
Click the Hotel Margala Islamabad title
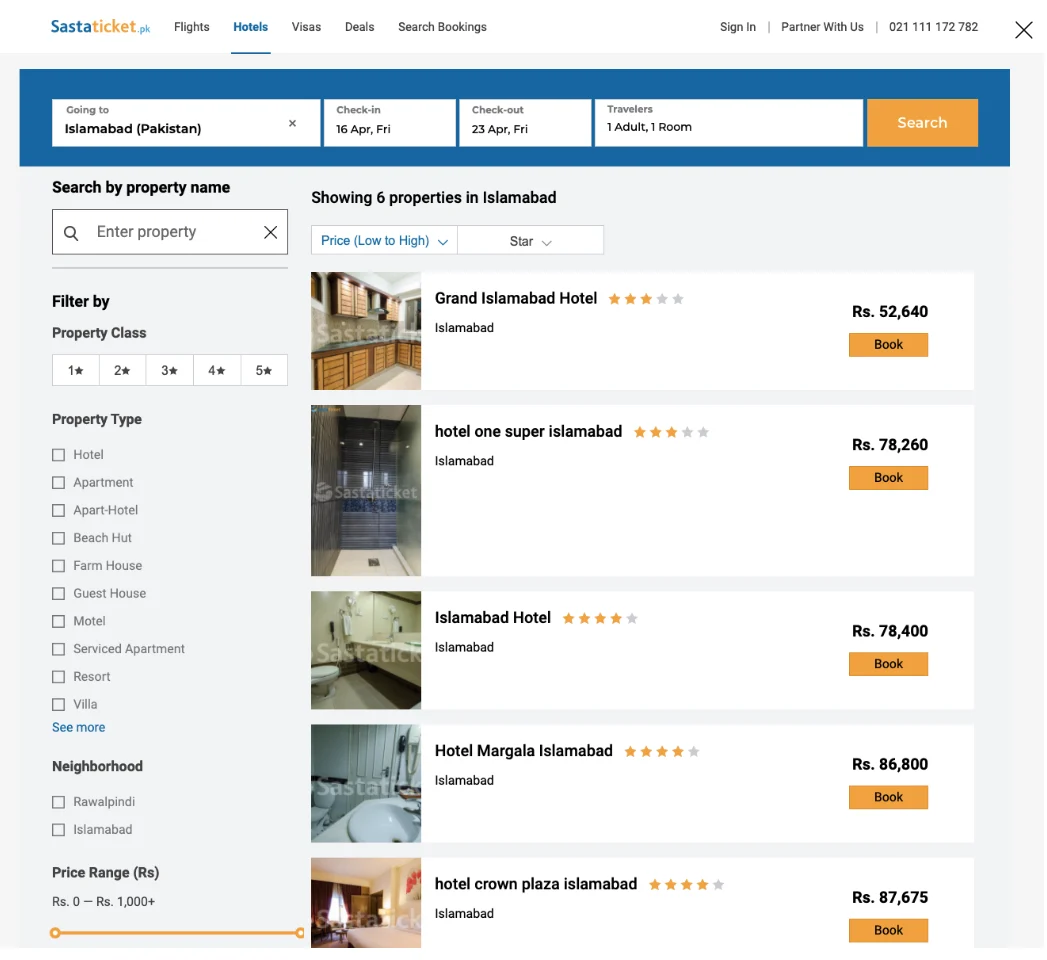click(x=524, y=751)
